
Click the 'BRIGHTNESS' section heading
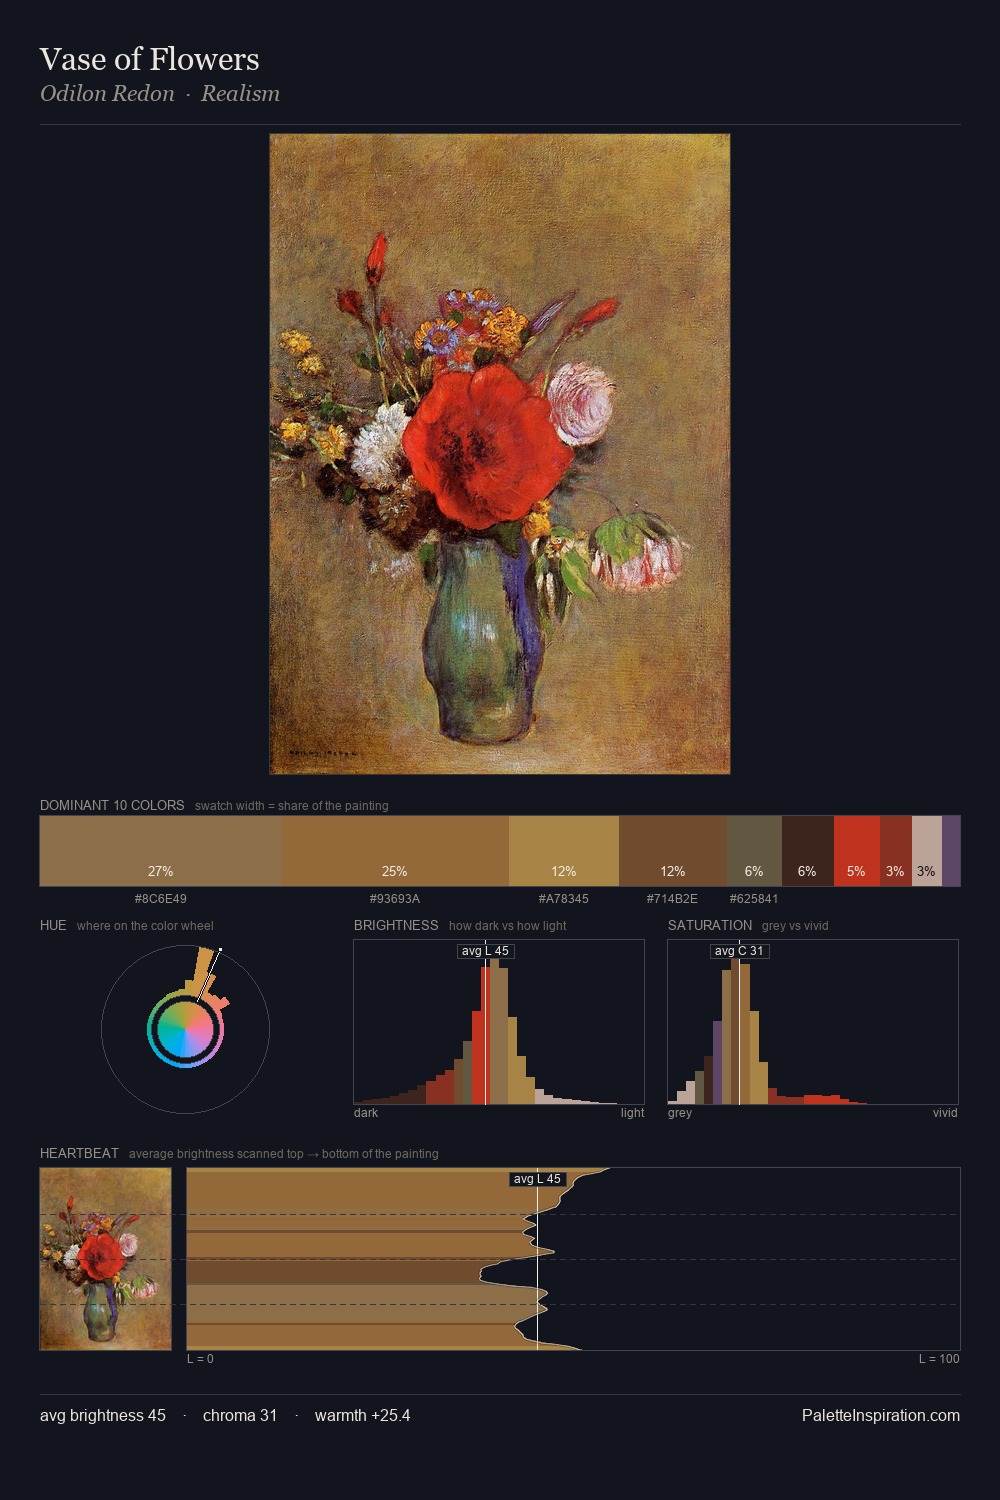[x=396, y=925]
